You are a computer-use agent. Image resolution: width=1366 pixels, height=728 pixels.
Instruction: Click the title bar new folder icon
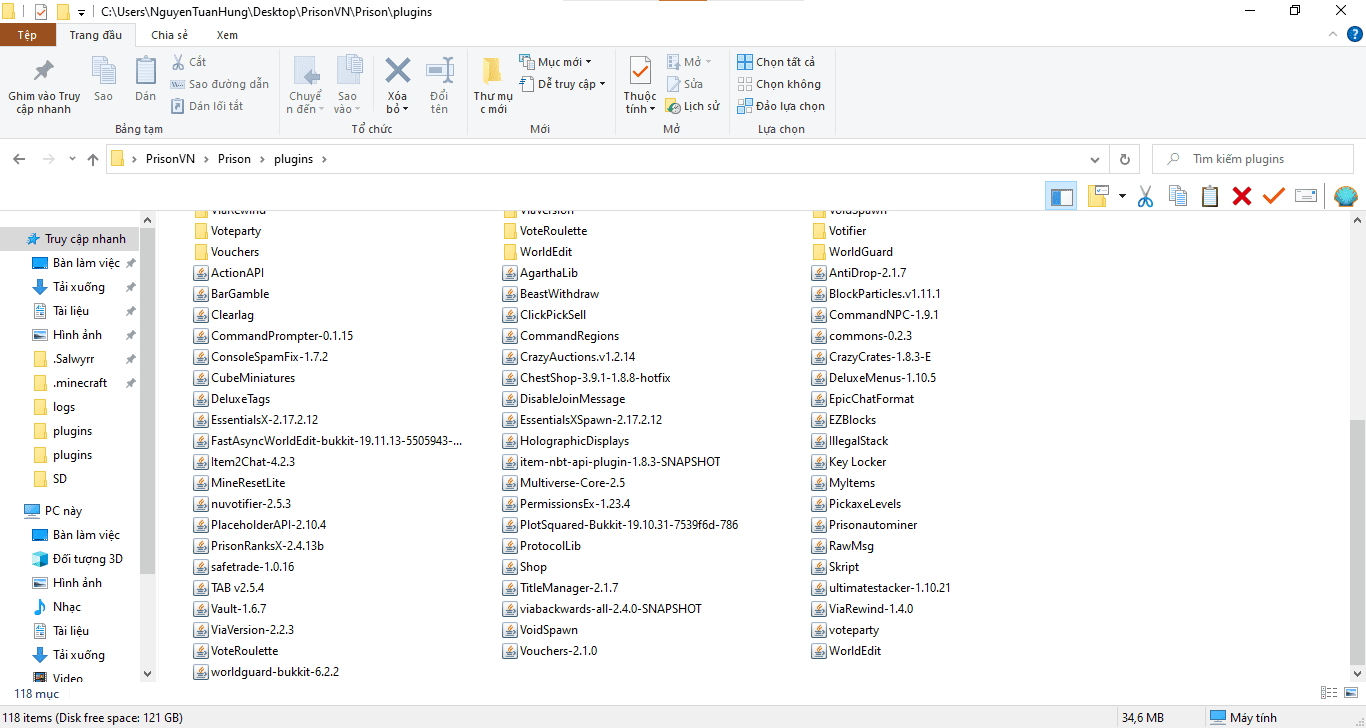coord(62,12)
